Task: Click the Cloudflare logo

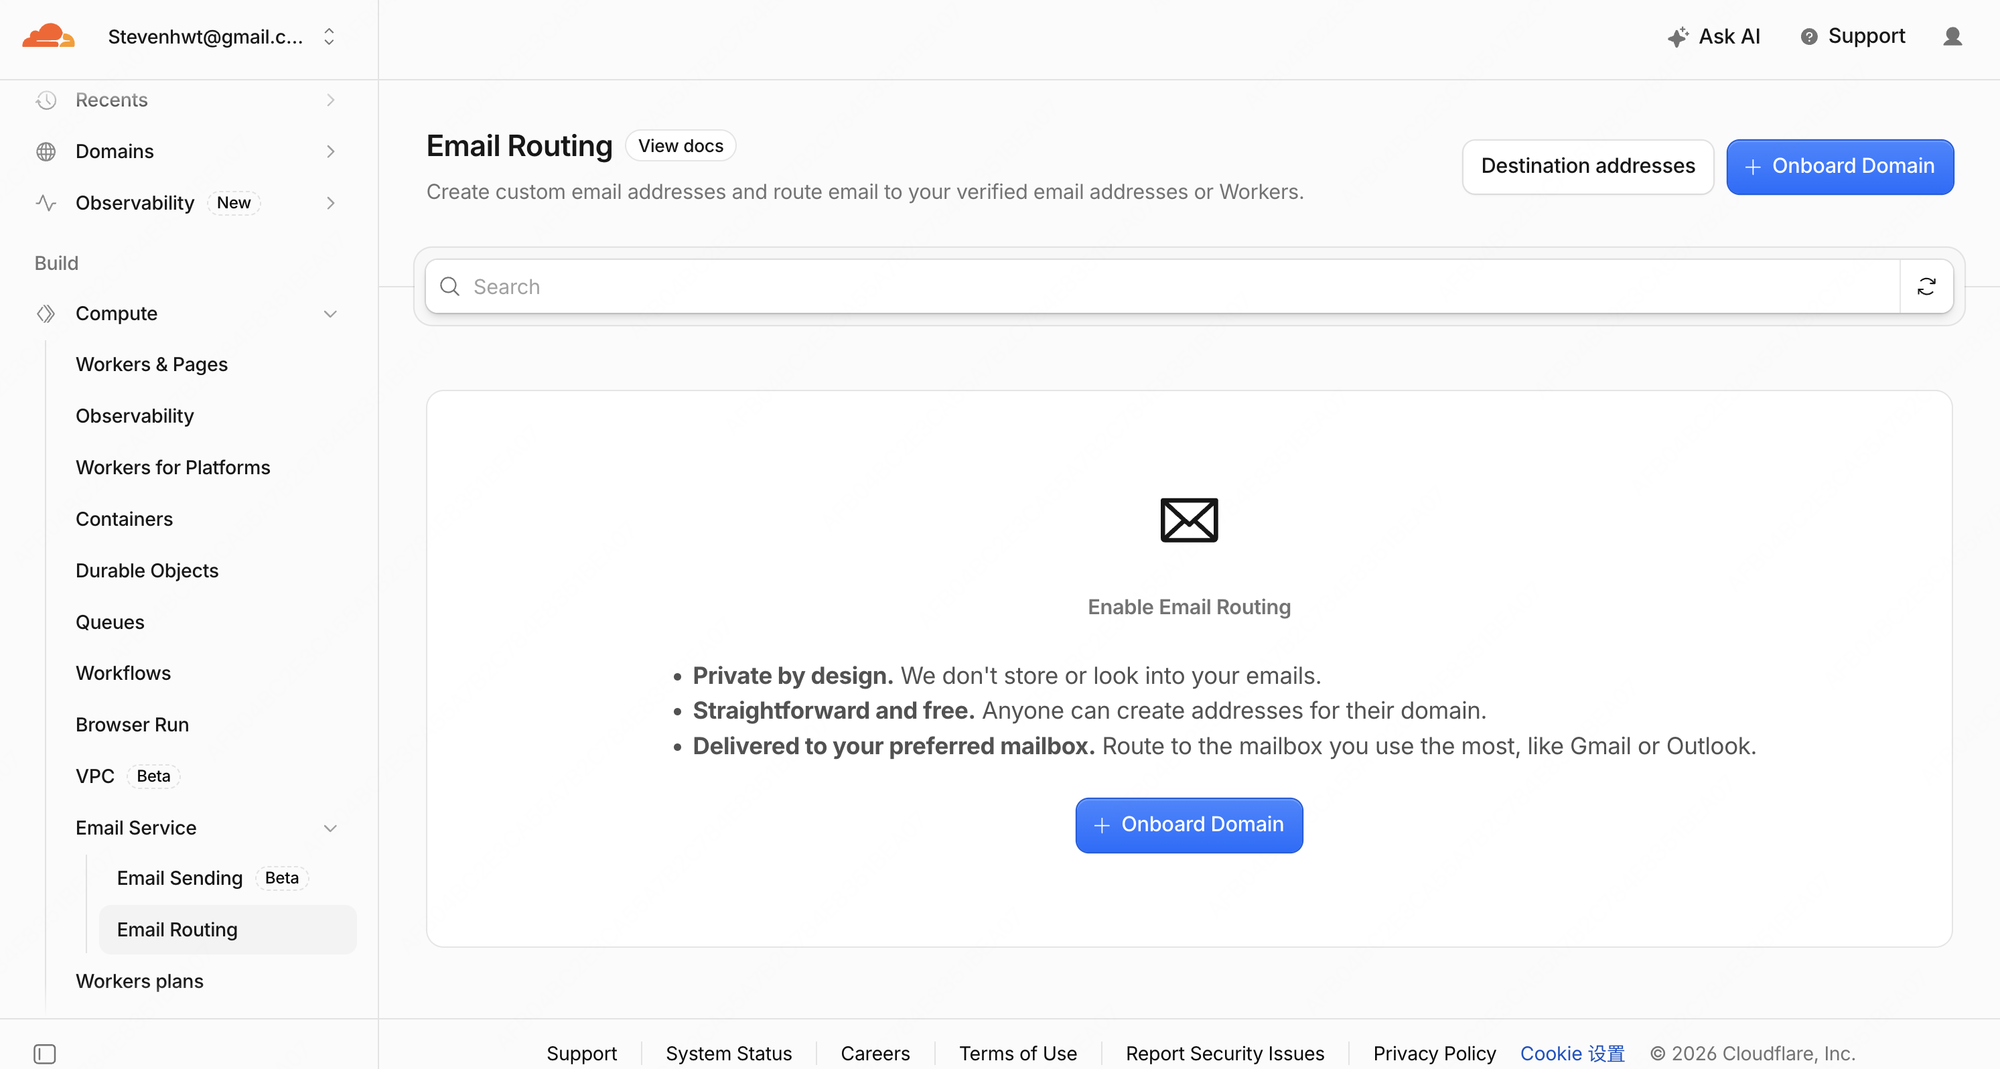Action: (48, 37)
